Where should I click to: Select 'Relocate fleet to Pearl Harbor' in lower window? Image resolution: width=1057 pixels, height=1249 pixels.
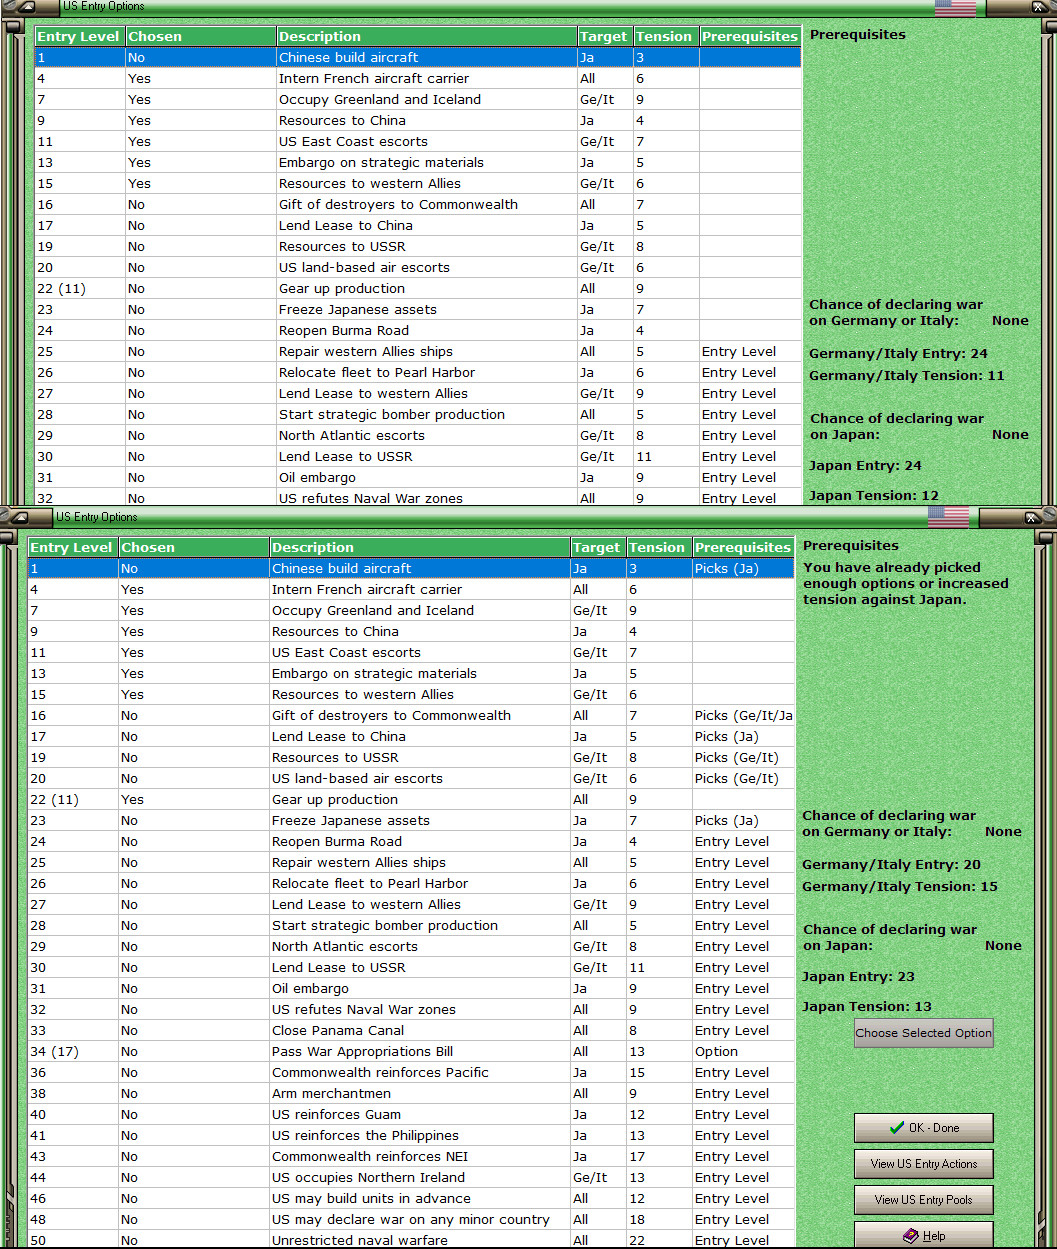[411, 883]
